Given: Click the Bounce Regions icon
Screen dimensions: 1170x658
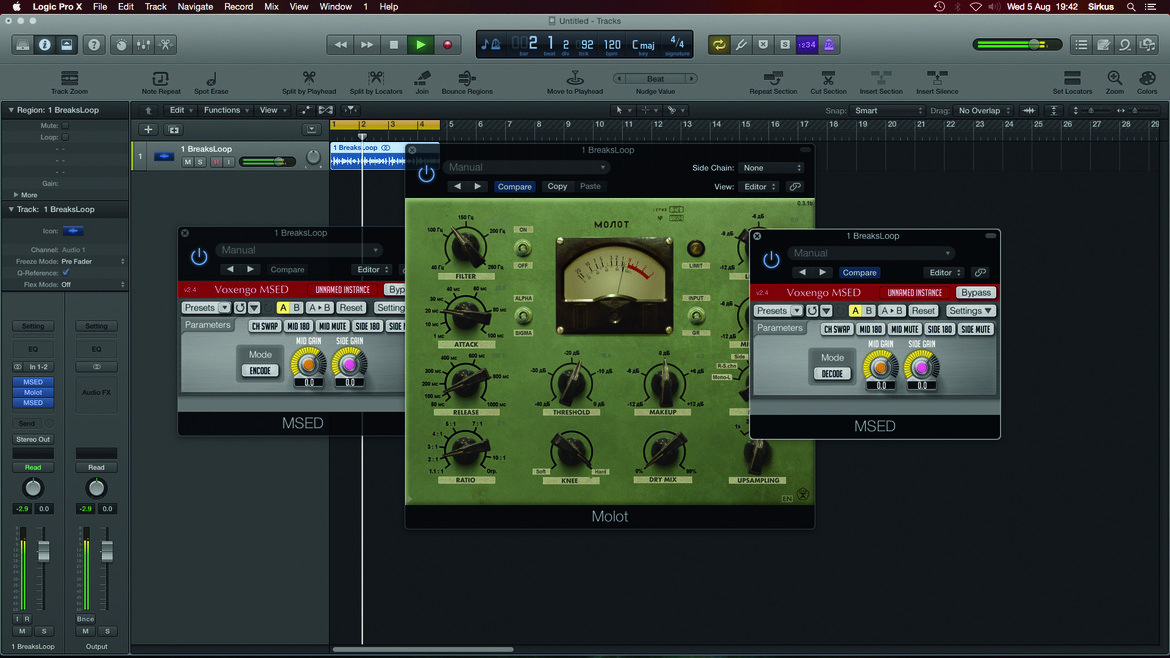Looking at the screenshot, I should (x=467, y=78).
